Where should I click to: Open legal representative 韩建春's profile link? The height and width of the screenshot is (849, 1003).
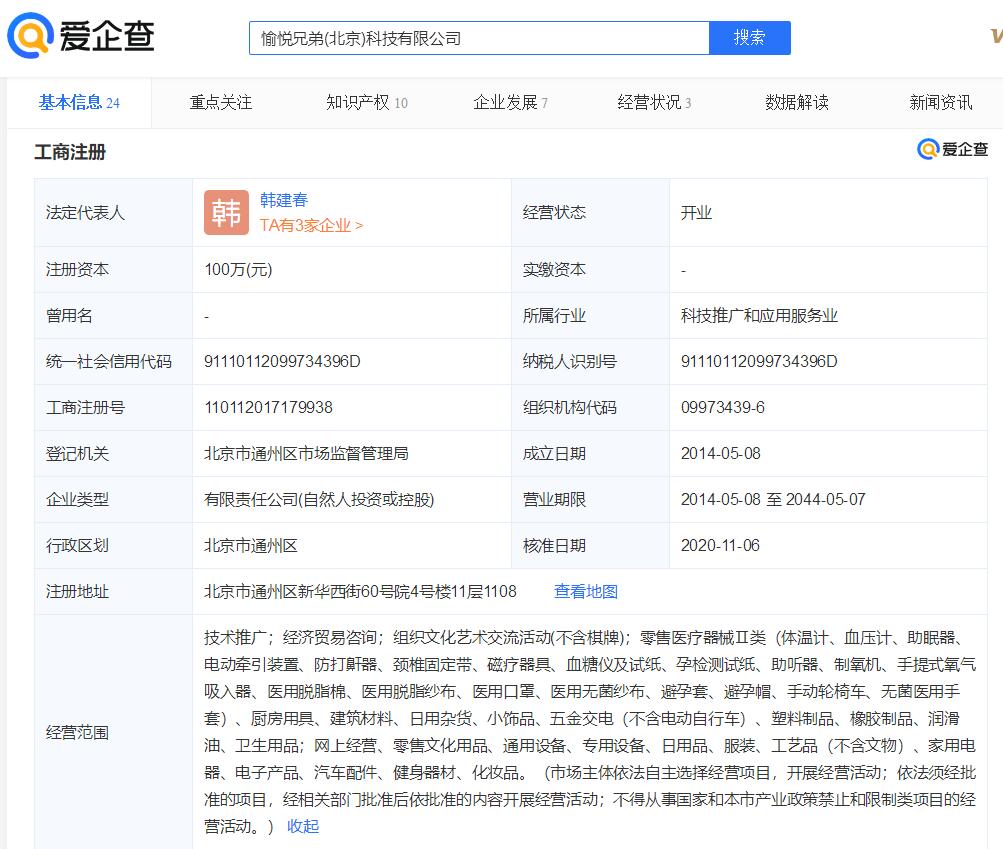click(284, 200)
